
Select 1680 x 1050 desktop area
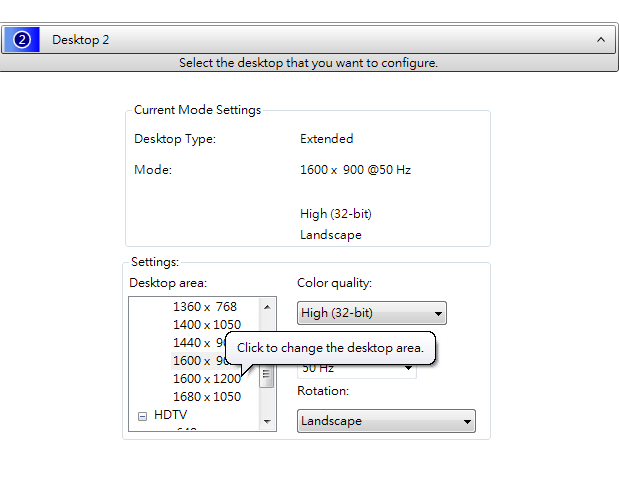[x=207, y=396]
